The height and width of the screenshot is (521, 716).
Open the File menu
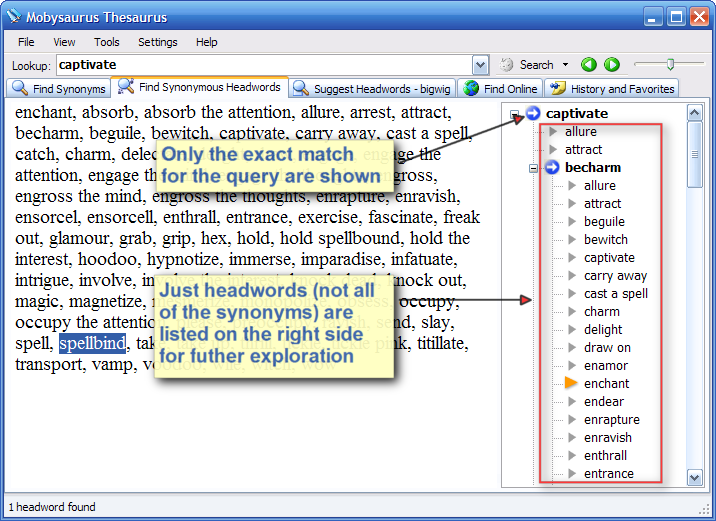coord(26,42)
